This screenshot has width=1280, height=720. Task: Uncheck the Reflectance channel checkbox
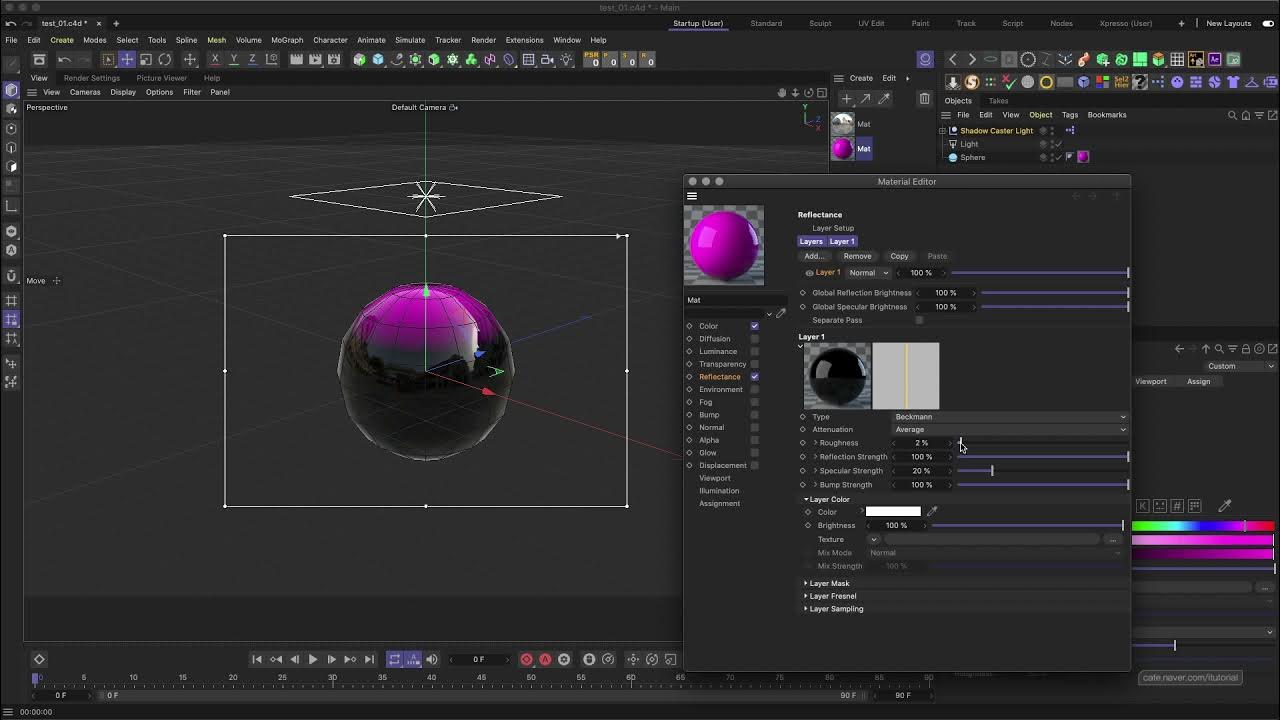tap(754, 377)
